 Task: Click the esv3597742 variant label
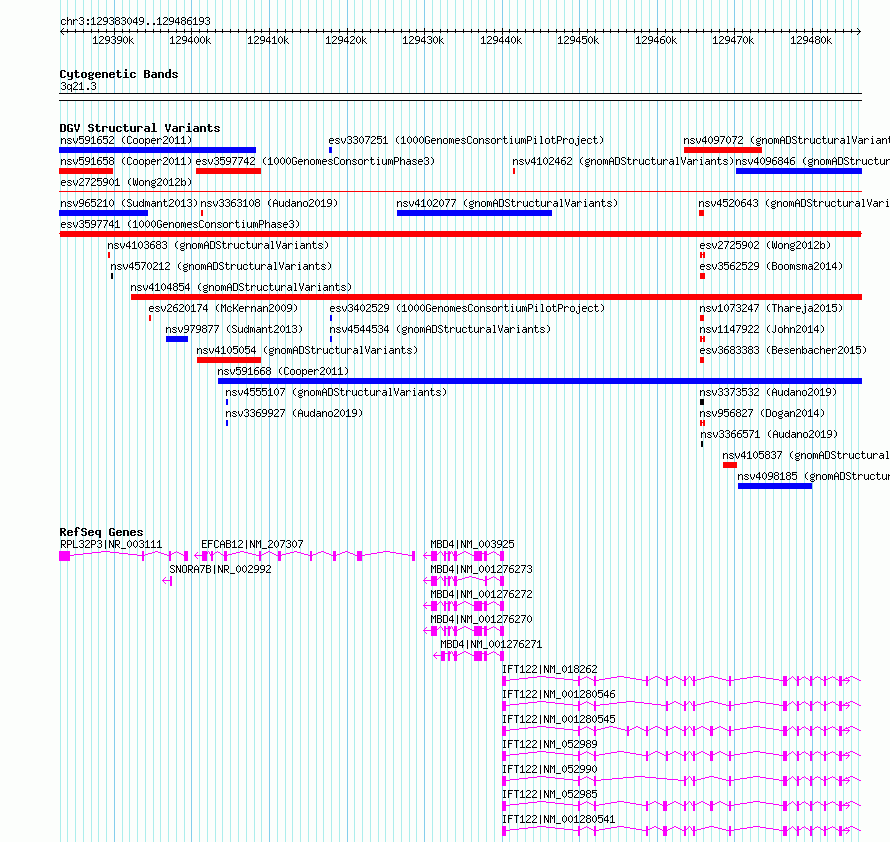(315, 161)
